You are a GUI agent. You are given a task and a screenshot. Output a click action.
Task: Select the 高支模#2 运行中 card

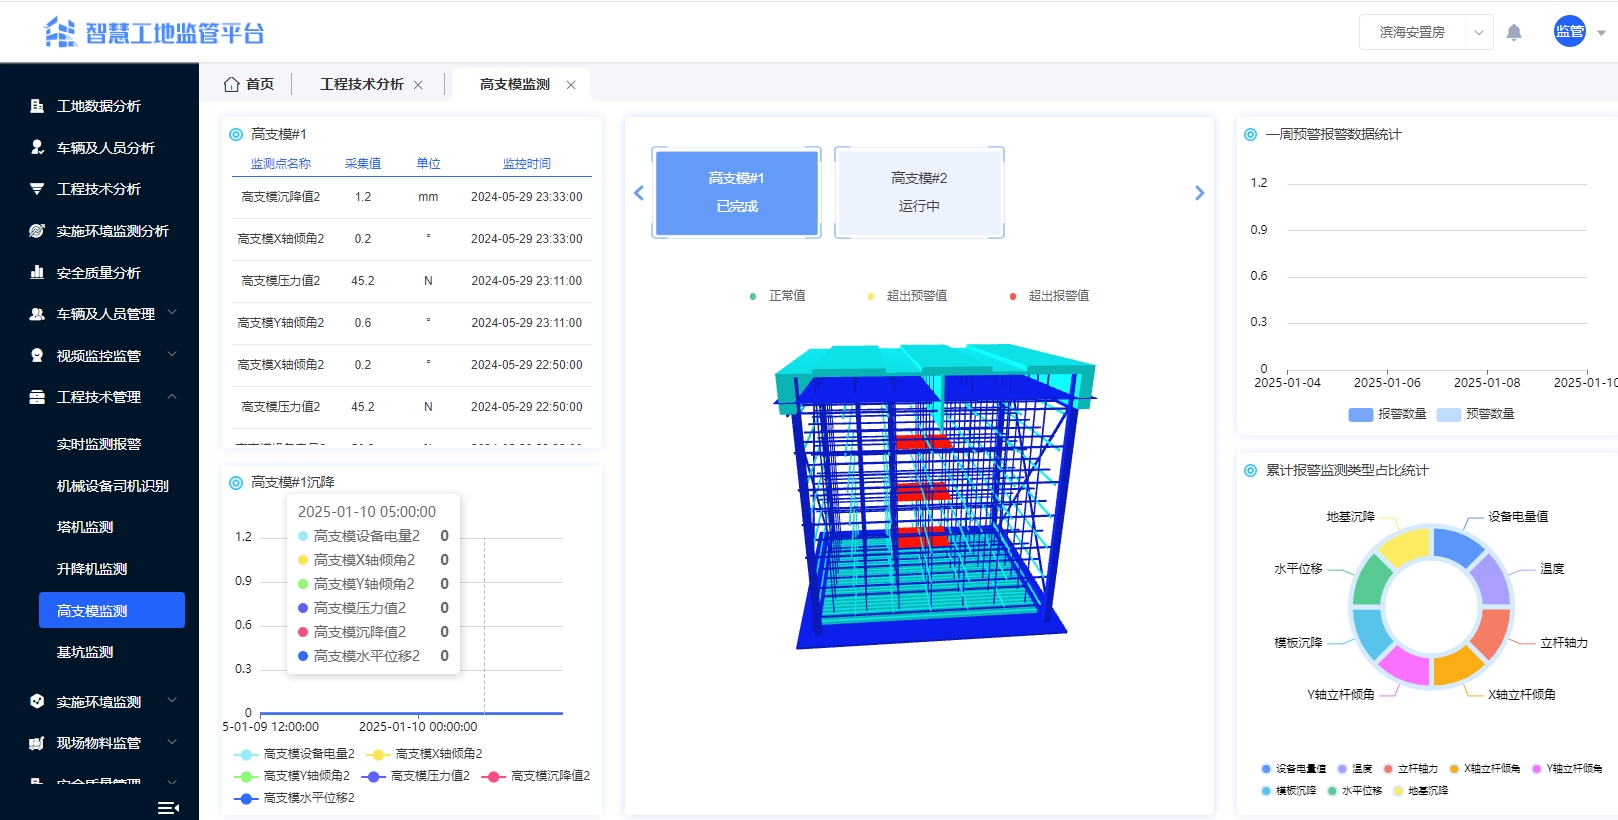click(919, 192)
